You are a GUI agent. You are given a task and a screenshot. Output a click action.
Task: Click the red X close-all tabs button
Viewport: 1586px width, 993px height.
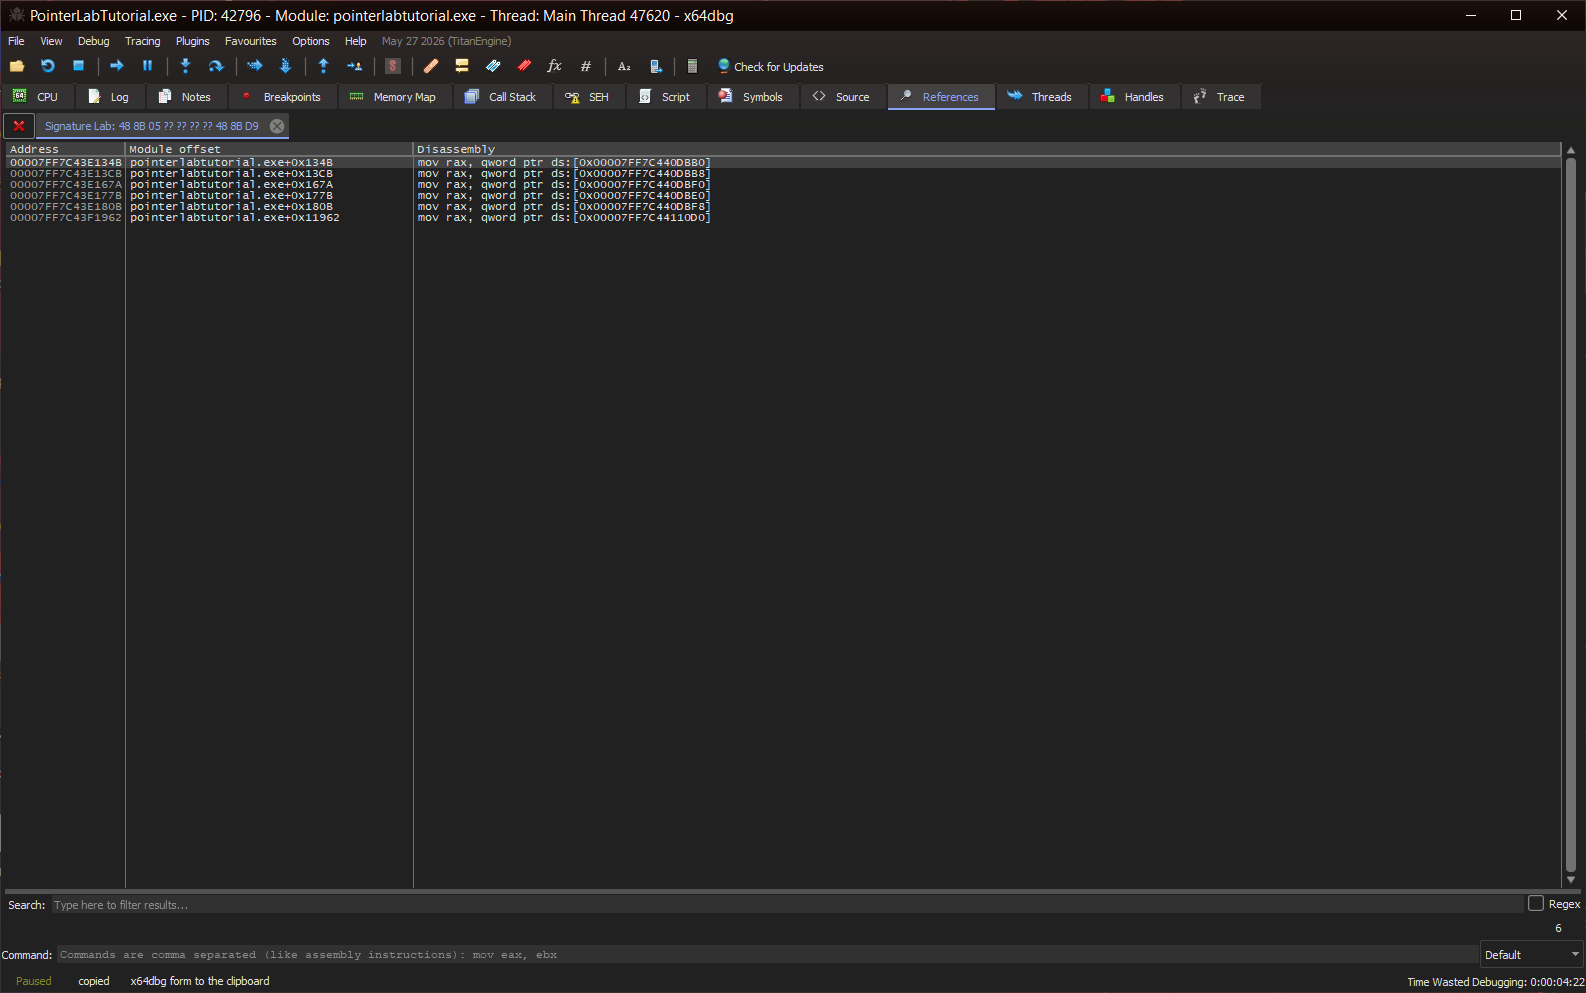coord(19,126)
